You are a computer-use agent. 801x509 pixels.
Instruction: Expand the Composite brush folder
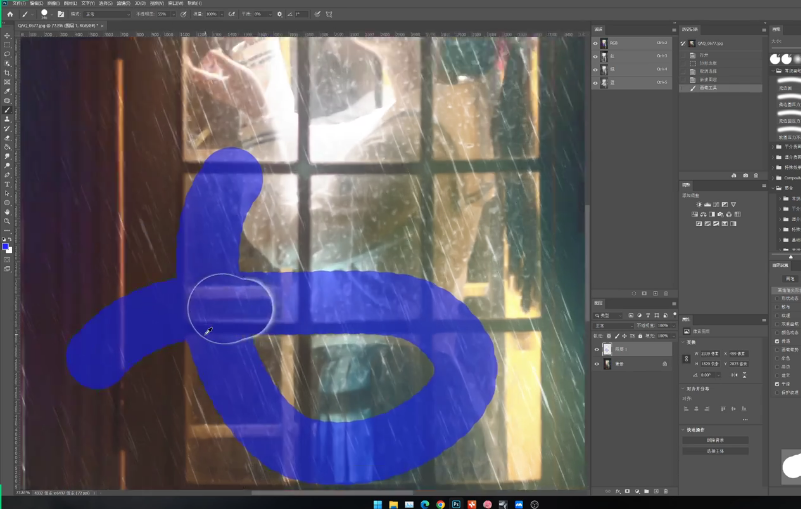click(773, 178)
